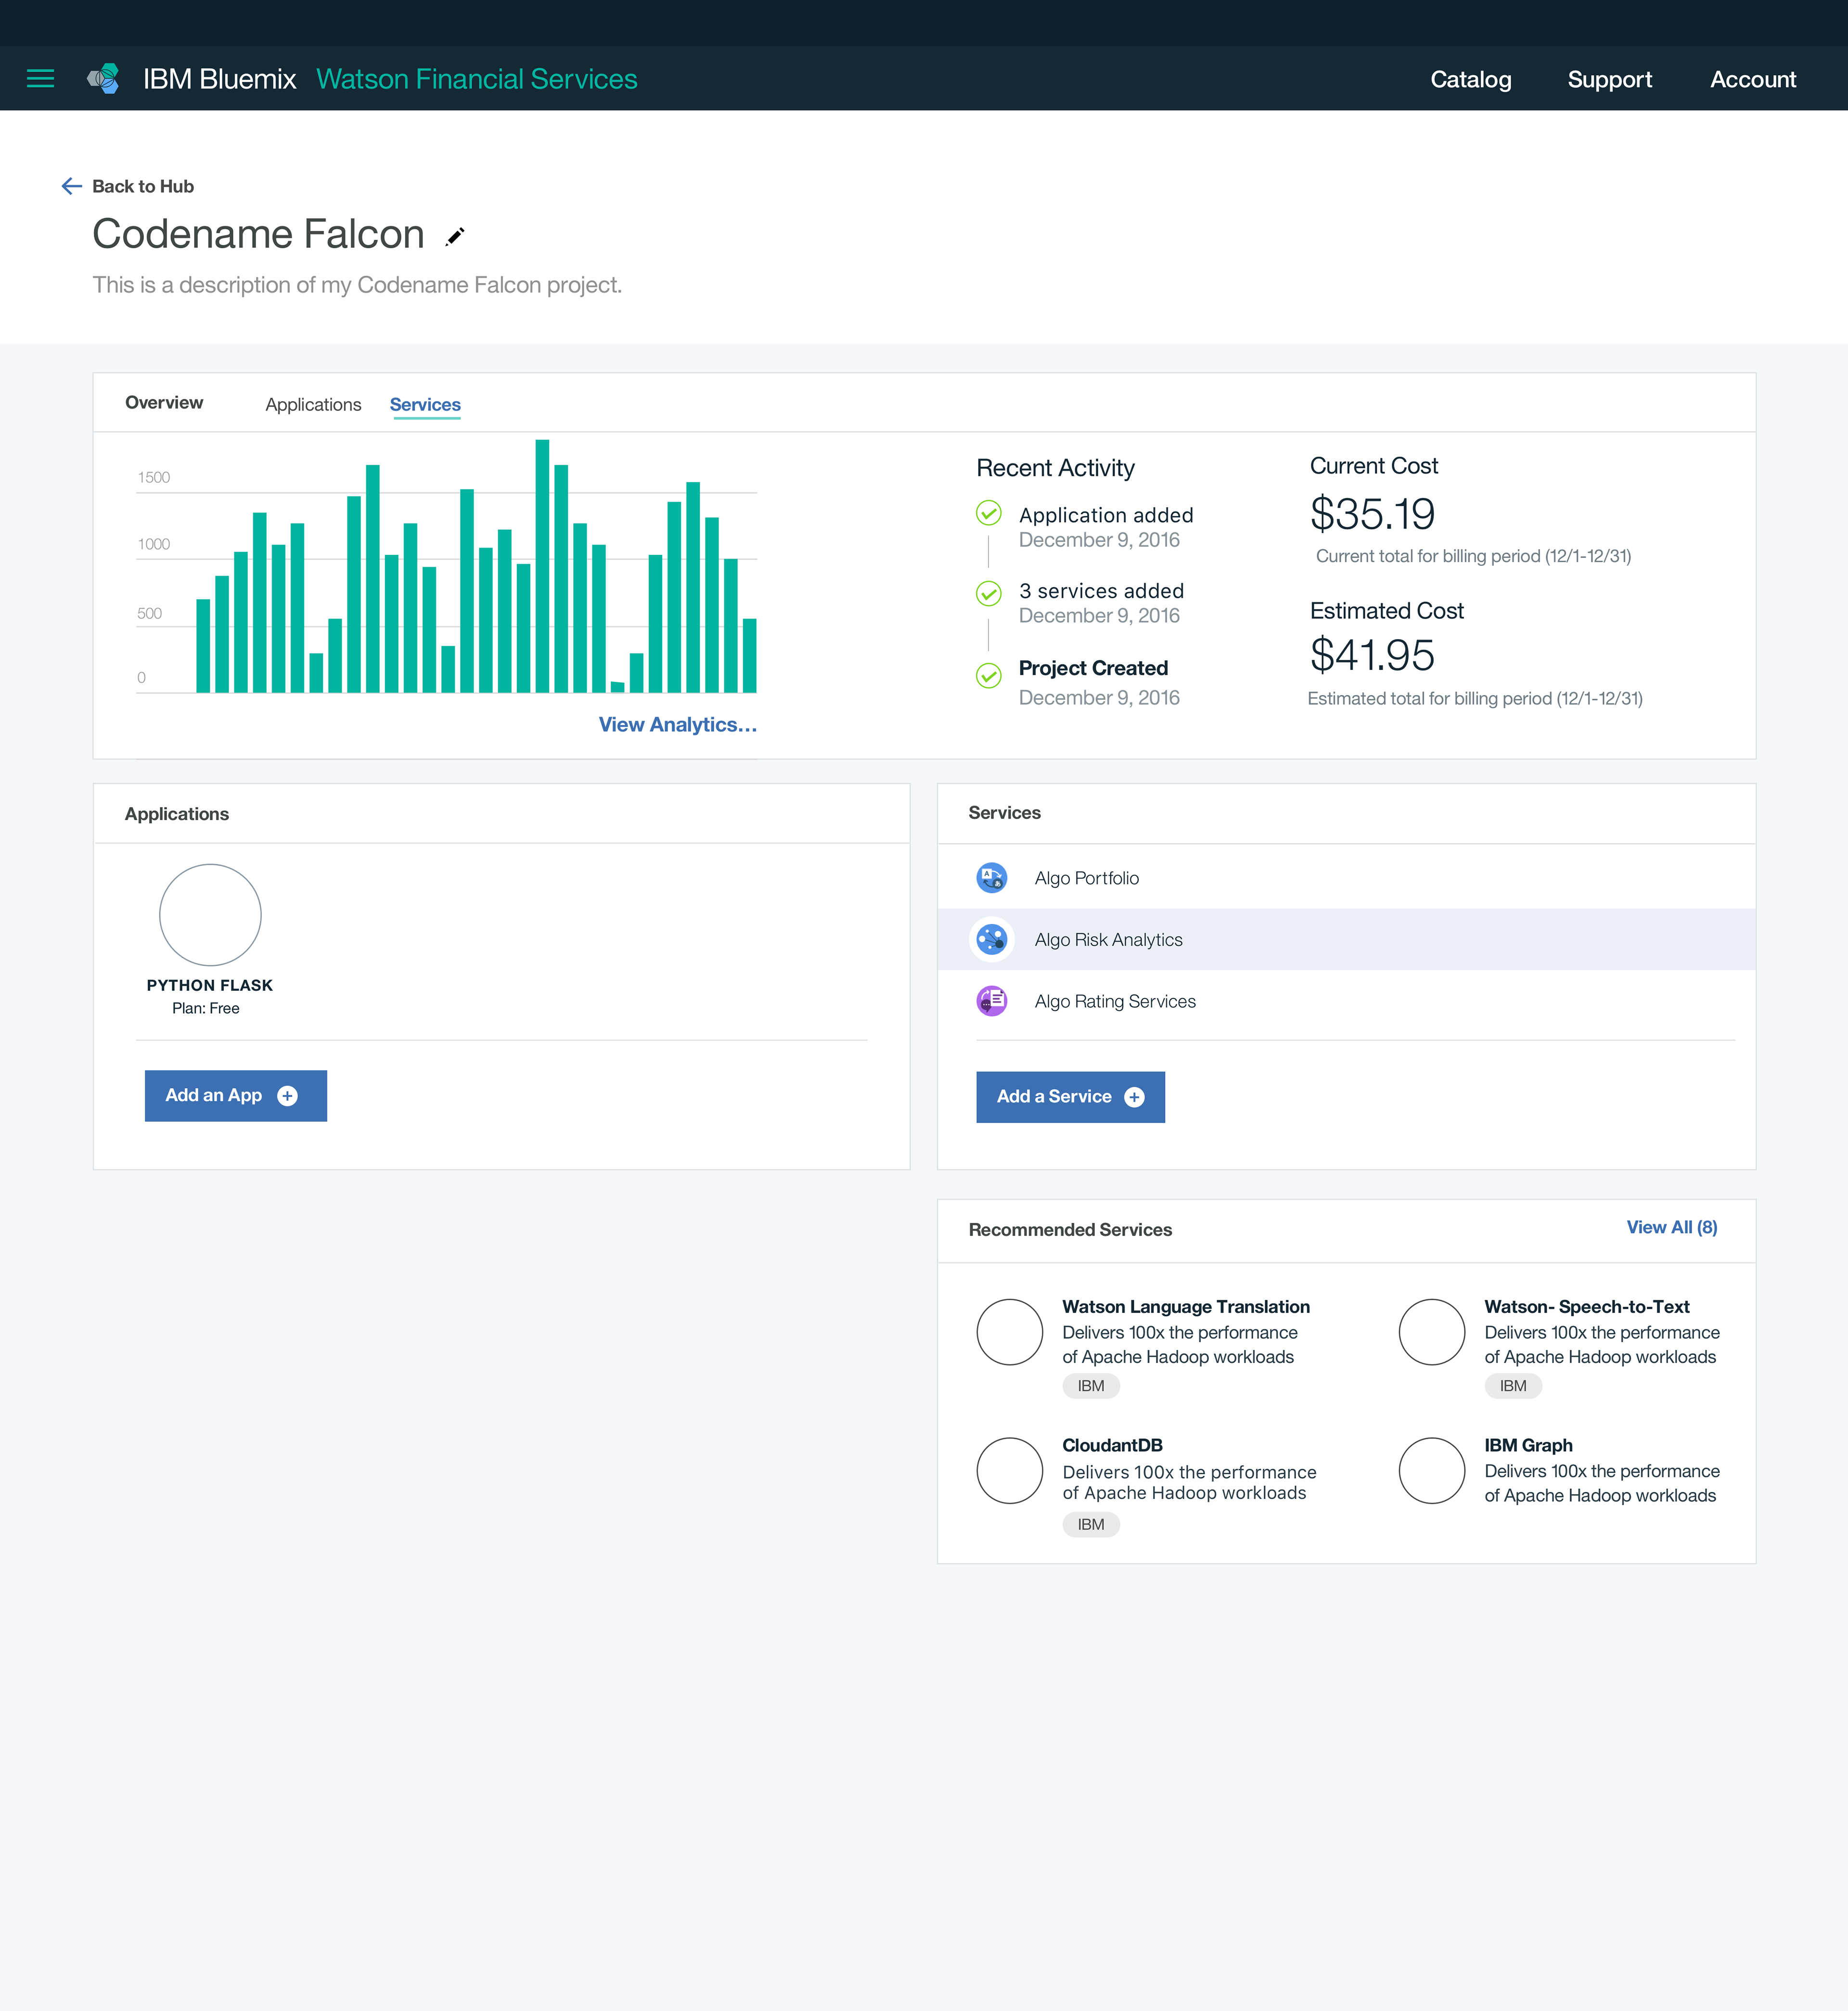Open Account in the top navigation
This screenshot has width=1848, height=2011.
1752,79
